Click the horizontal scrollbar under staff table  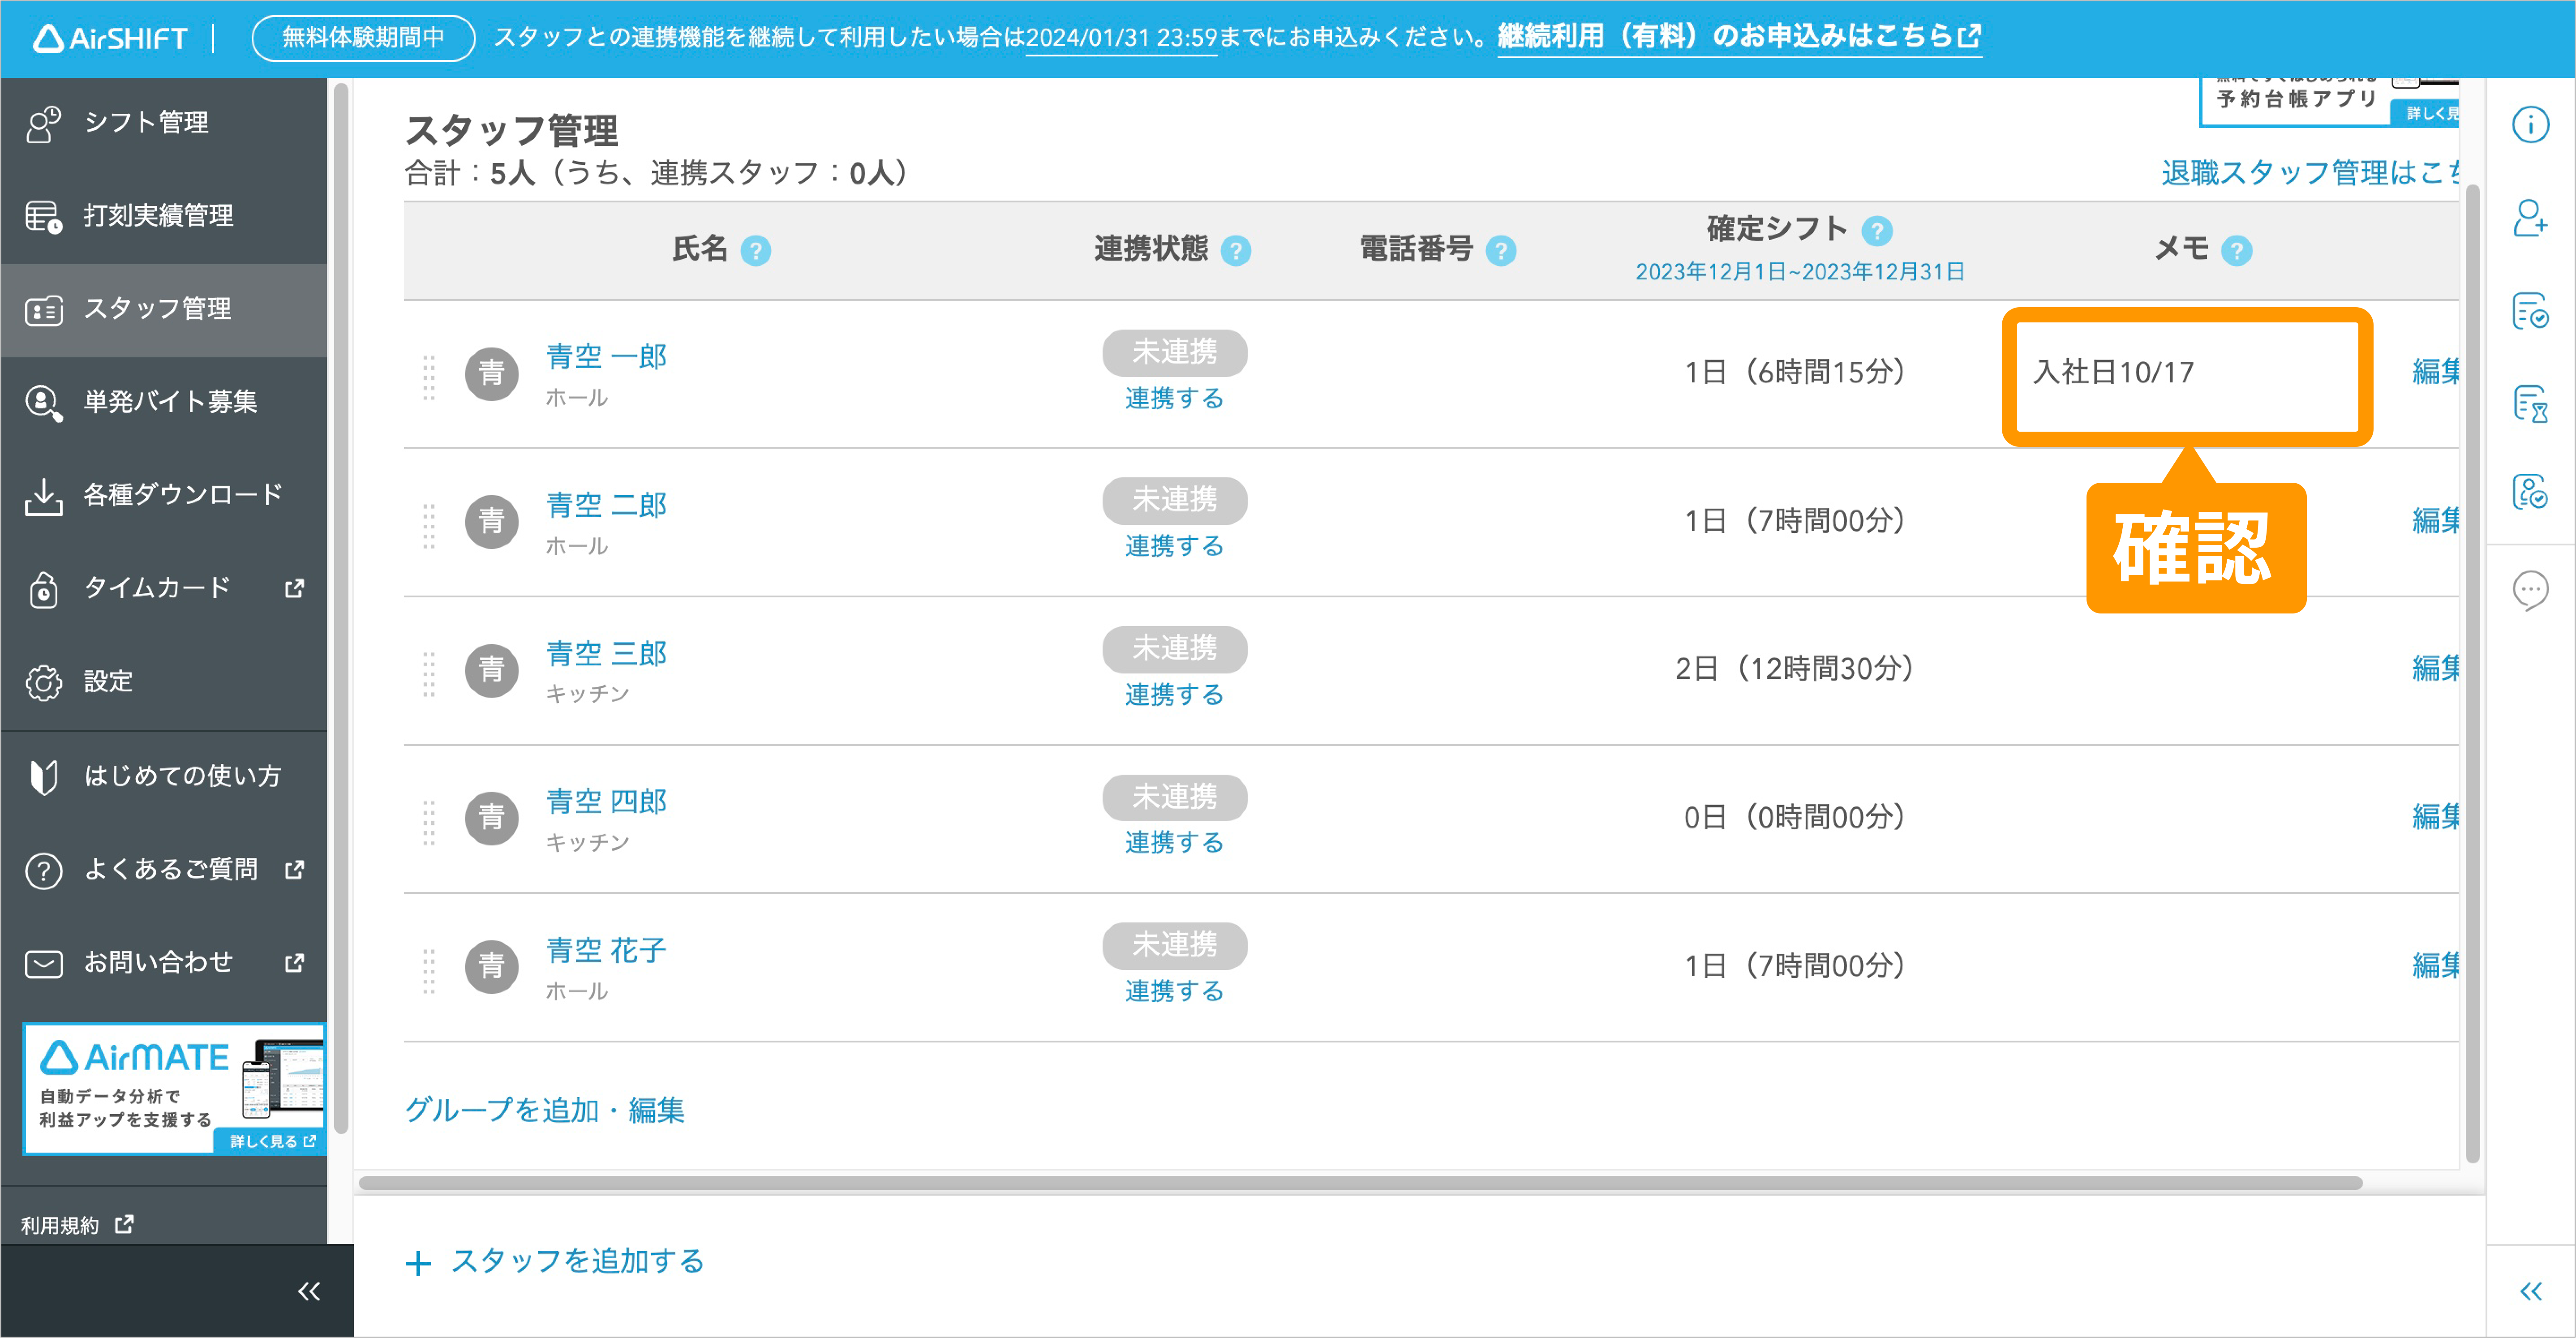(x=1360, y=1184)
